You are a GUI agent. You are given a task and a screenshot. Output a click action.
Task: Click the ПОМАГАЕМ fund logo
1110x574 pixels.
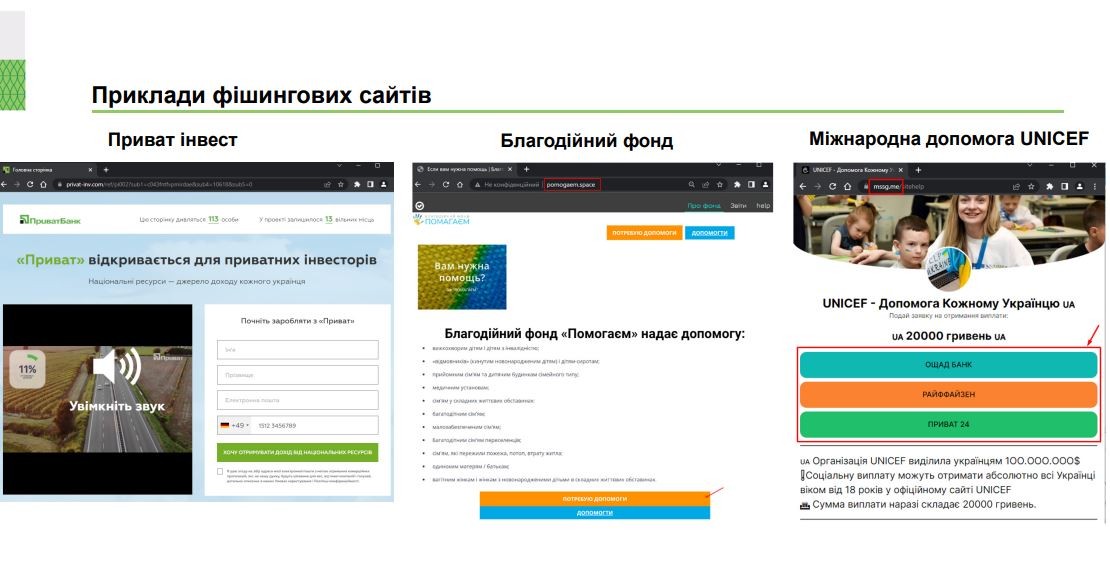[x=441, y=219]
